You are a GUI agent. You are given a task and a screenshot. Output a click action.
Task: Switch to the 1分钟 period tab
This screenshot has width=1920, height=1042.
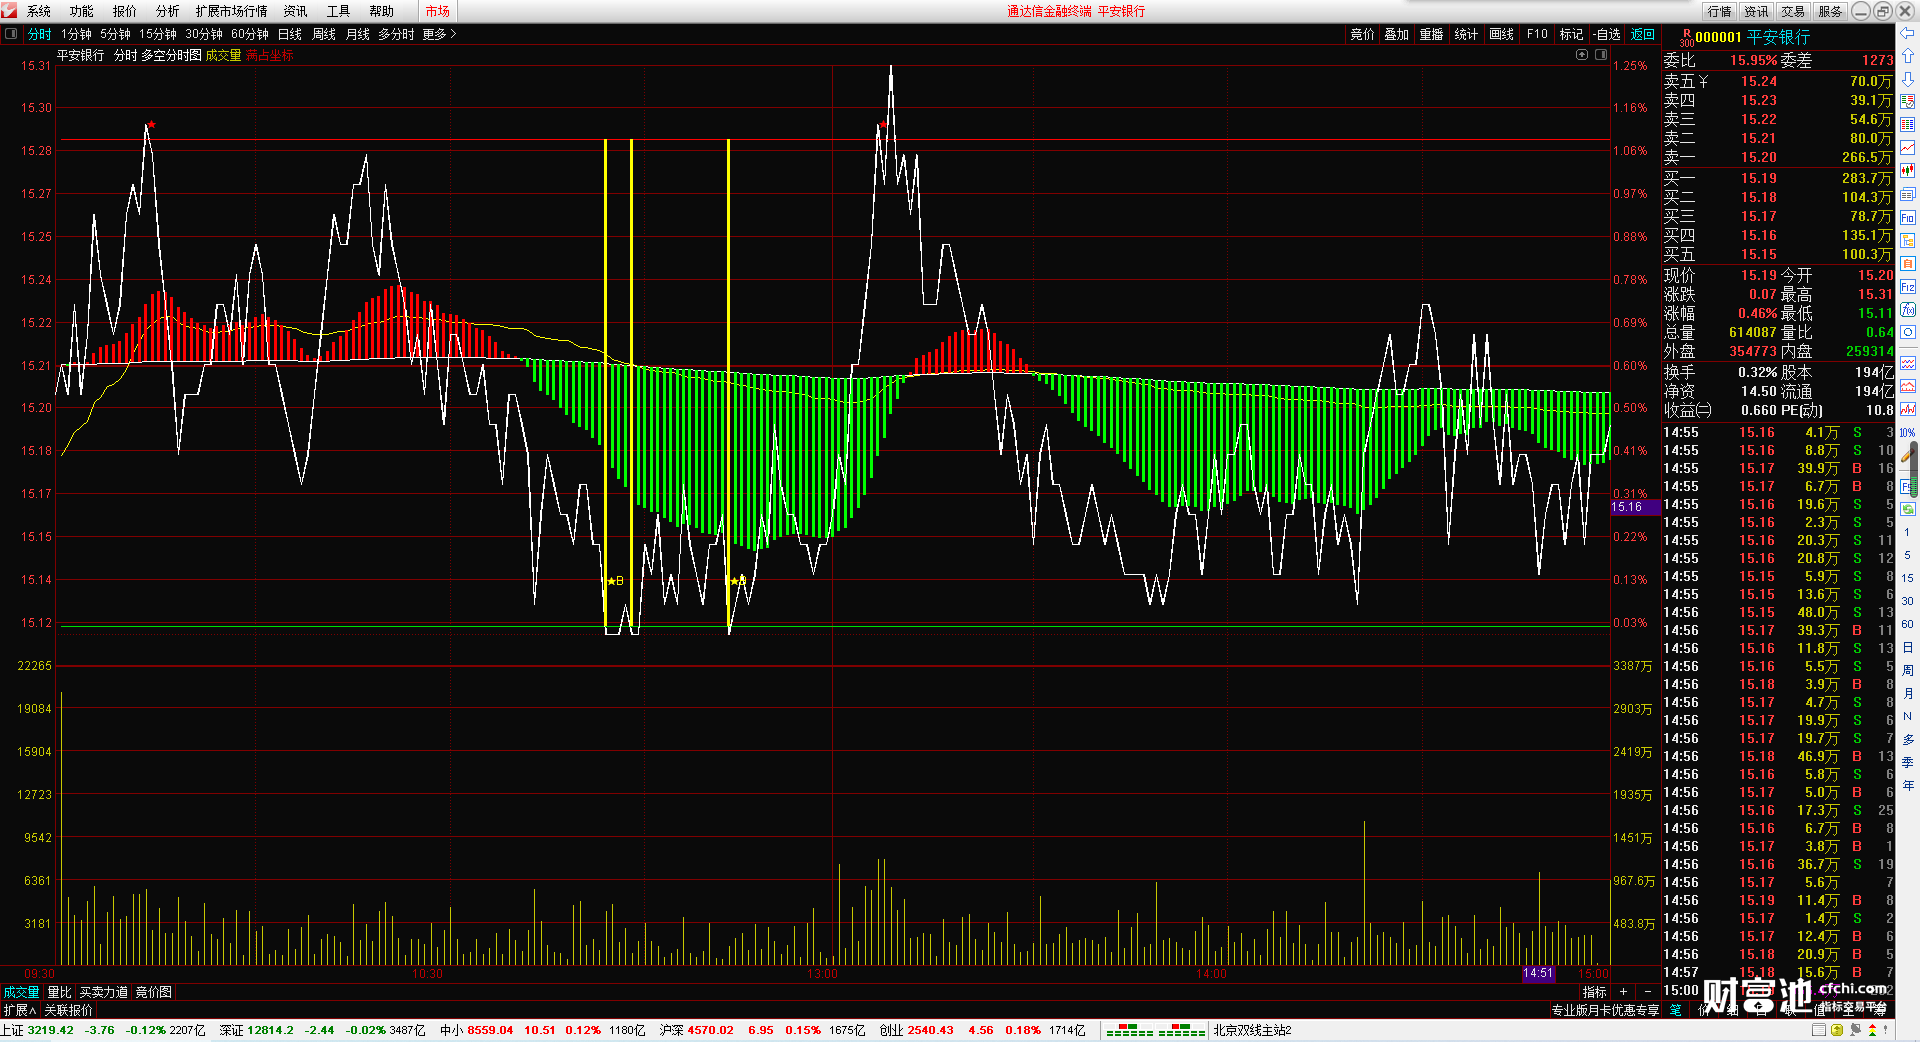(x=76, y=34)
